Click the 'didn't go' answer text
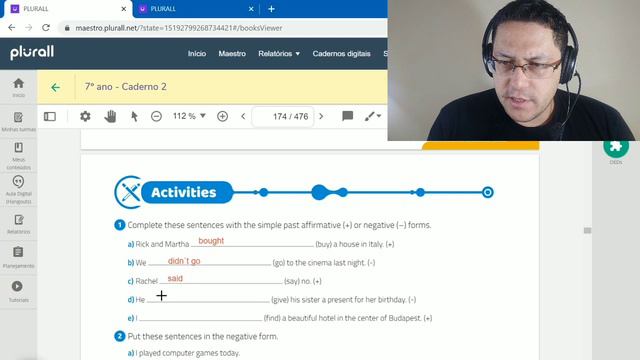 pyautogui.click(x=184, y=261)
